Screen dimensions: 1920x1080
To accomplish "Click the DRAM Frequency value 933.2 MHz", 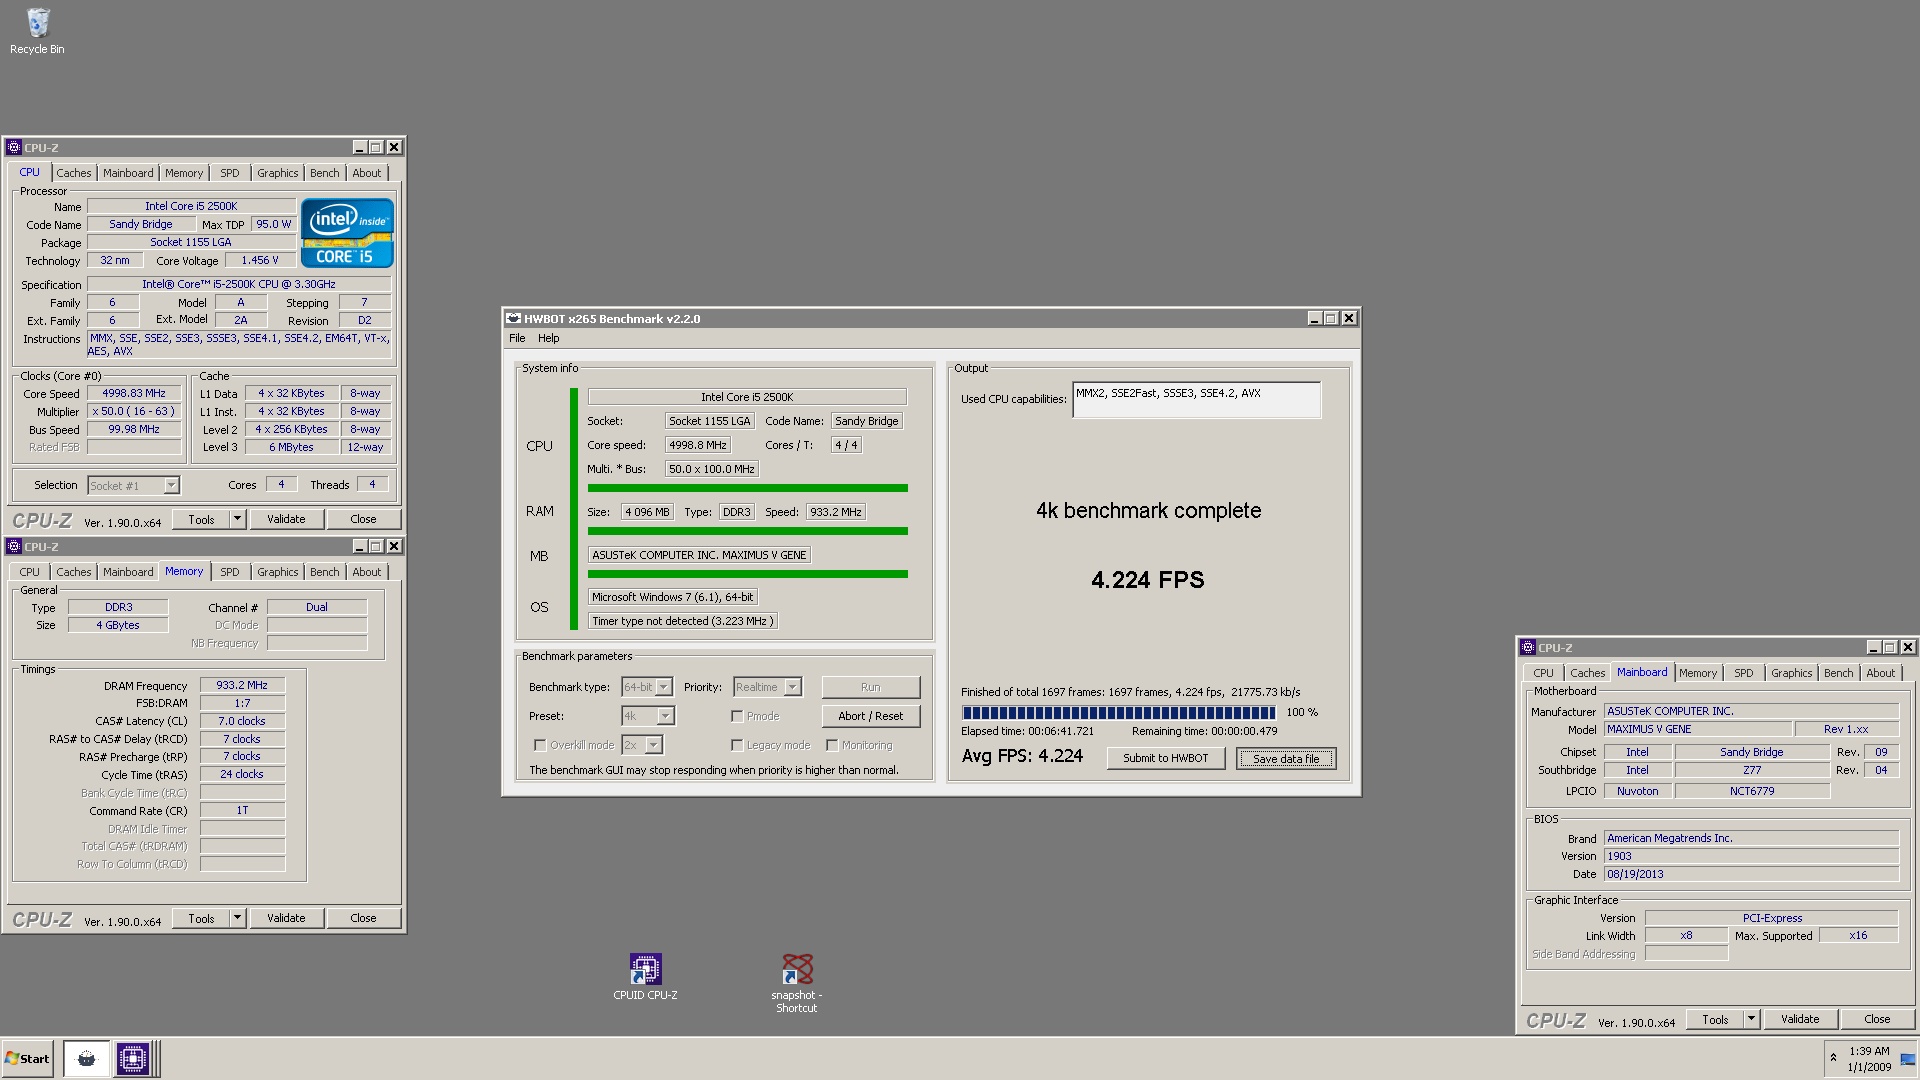I will [x=242, y=686].
